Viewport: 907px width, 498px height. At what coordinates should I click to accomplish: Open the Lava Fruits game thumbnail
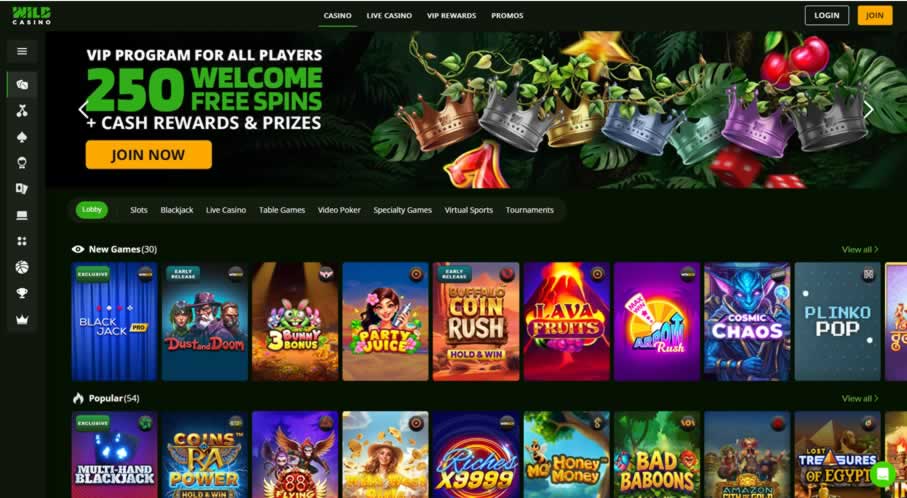pyautogui.click(x=566, y=322)
